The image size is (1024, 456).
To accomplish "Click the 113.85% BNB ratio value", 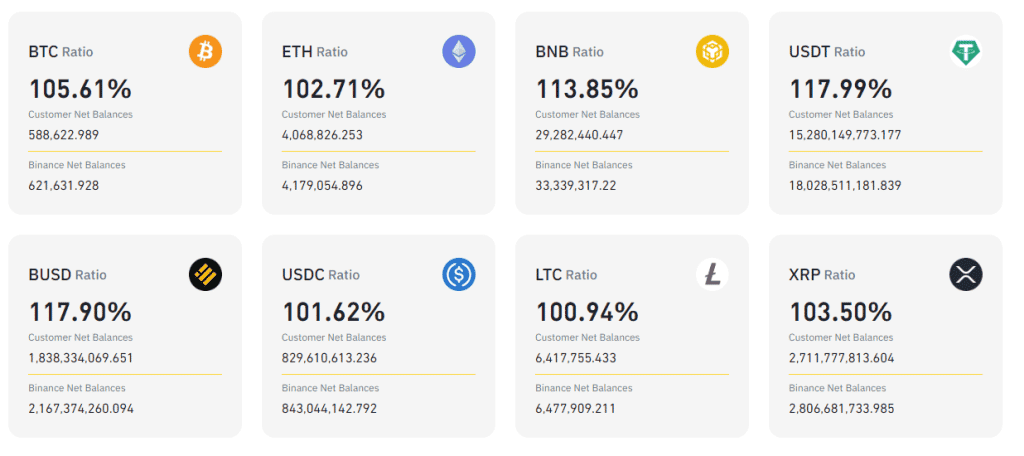I will (586, 89).
